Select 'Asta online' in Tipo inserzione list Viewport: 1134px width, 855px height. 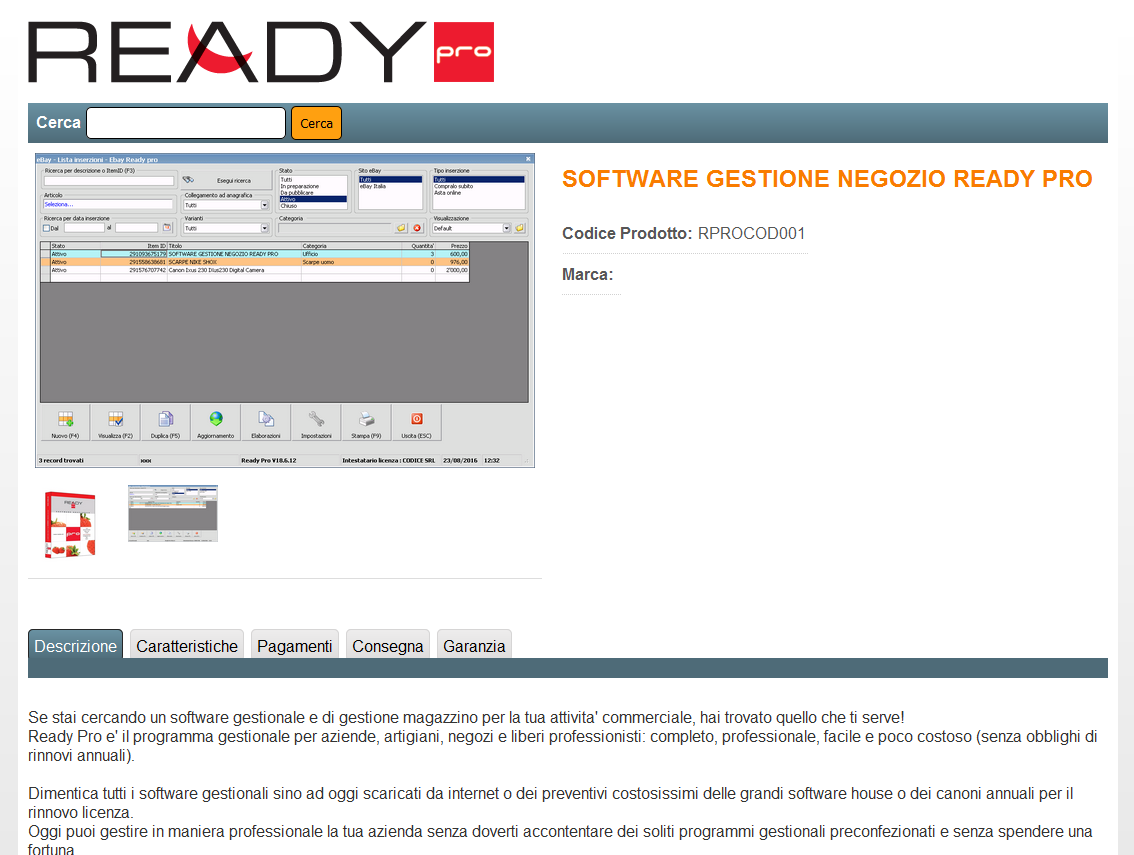[448, 193]
